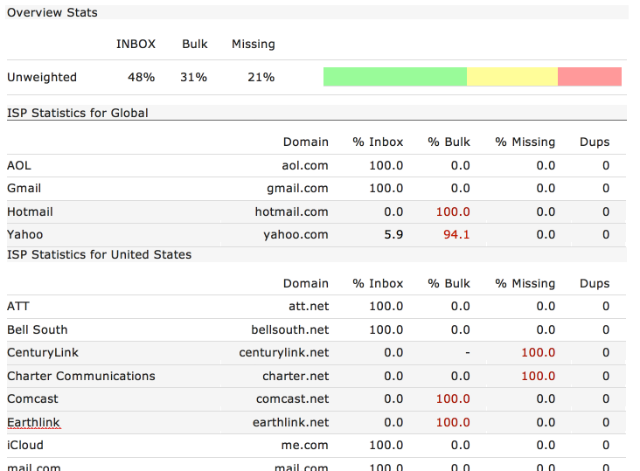The height and width of the screenshot is (471, 640).
Task: Click the CenturyLink row label
Action: tap(43, 353)
